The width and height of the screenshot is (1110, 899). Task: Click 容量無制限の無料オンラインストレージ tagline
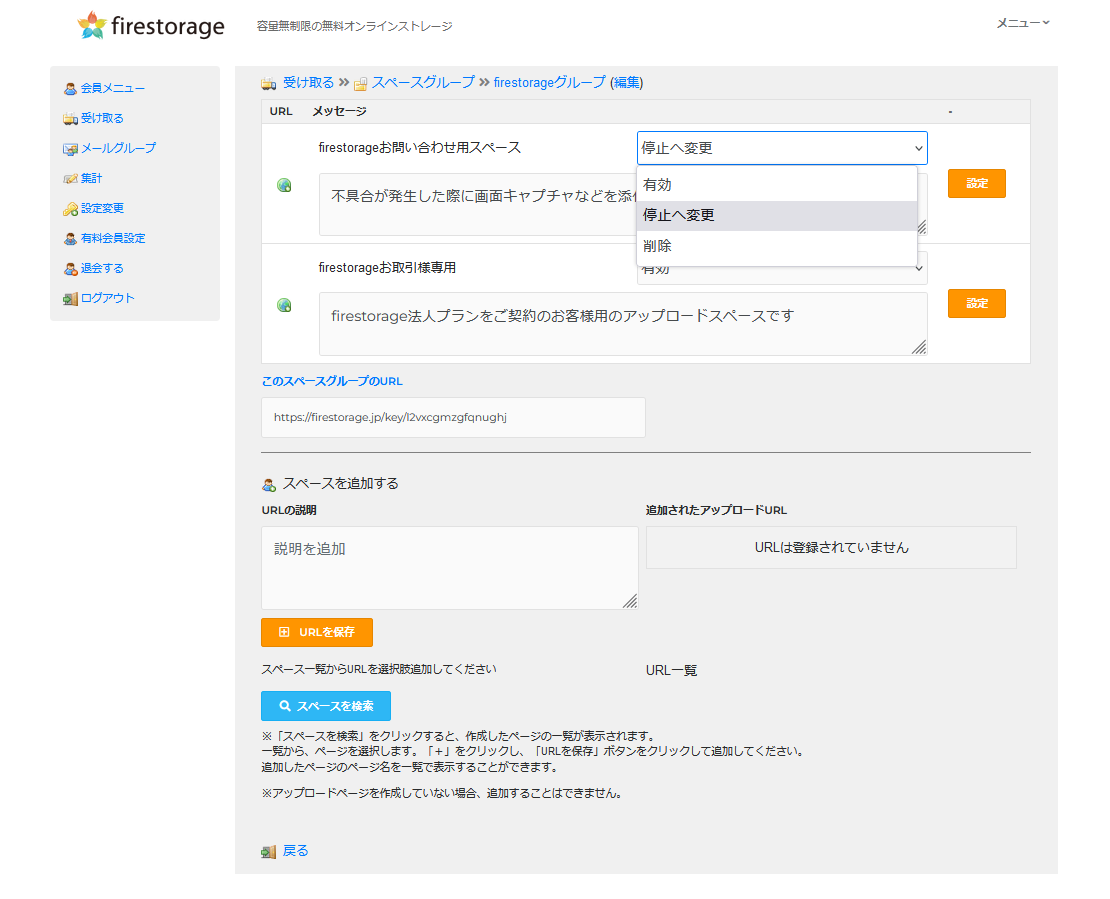354,26
